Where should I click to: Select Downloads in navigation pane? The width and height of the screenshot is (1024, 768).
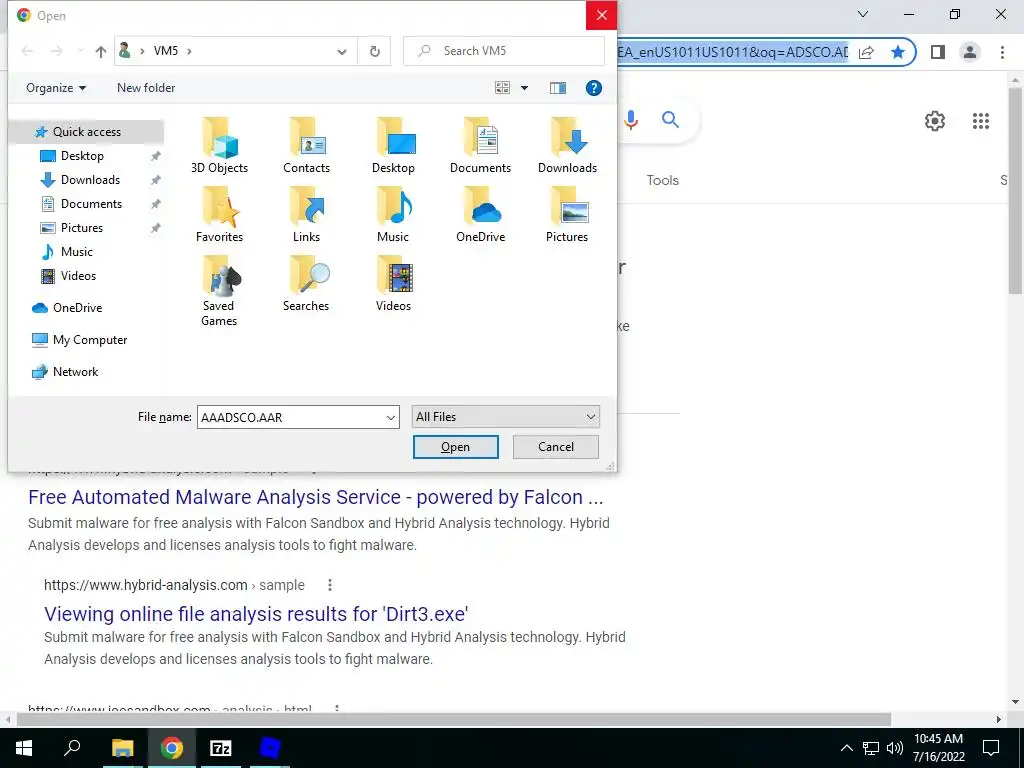coord(90,180)
